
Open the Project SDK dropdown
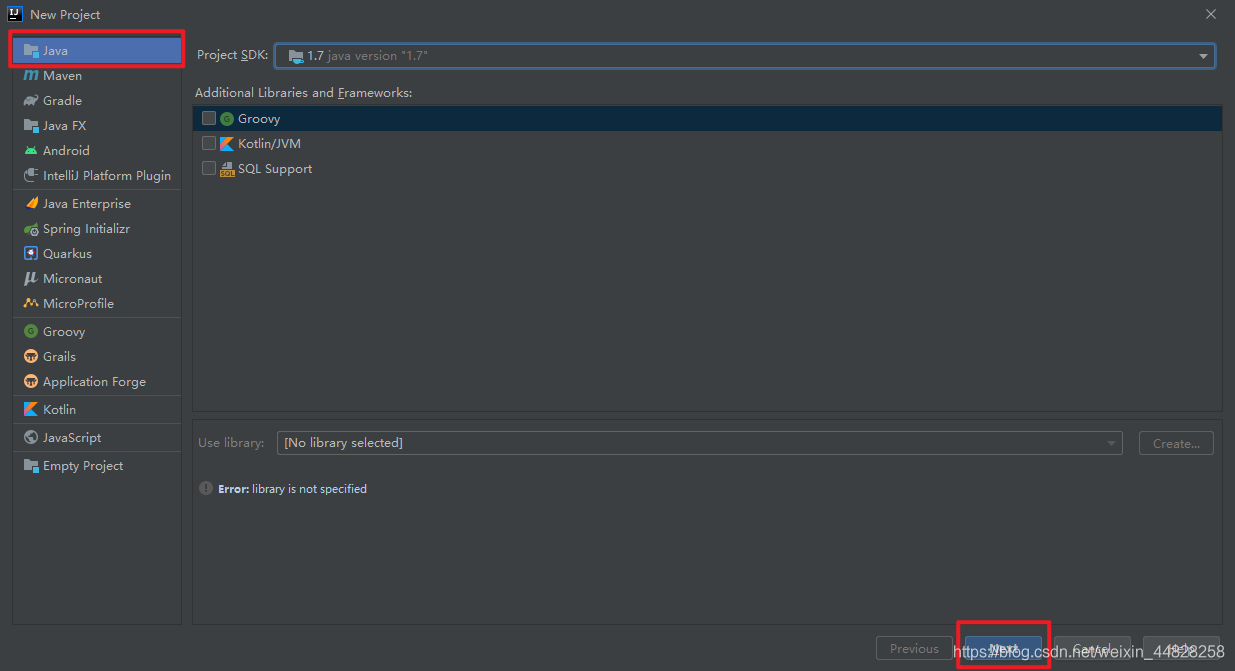(x=745, y=56)
